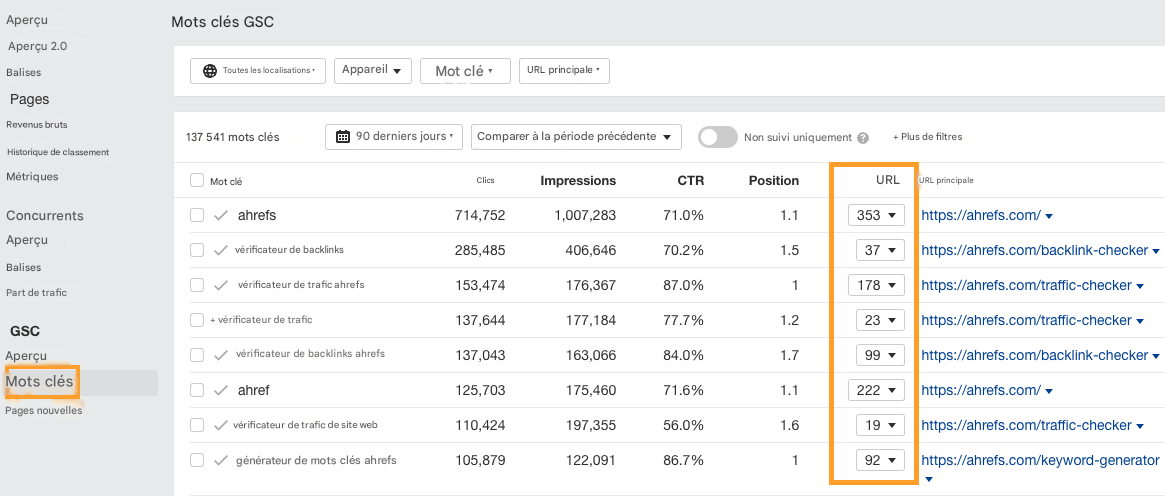
Task: Open the https://ahrefs.com/ link in ahrefs row
Action: [981, 215]
